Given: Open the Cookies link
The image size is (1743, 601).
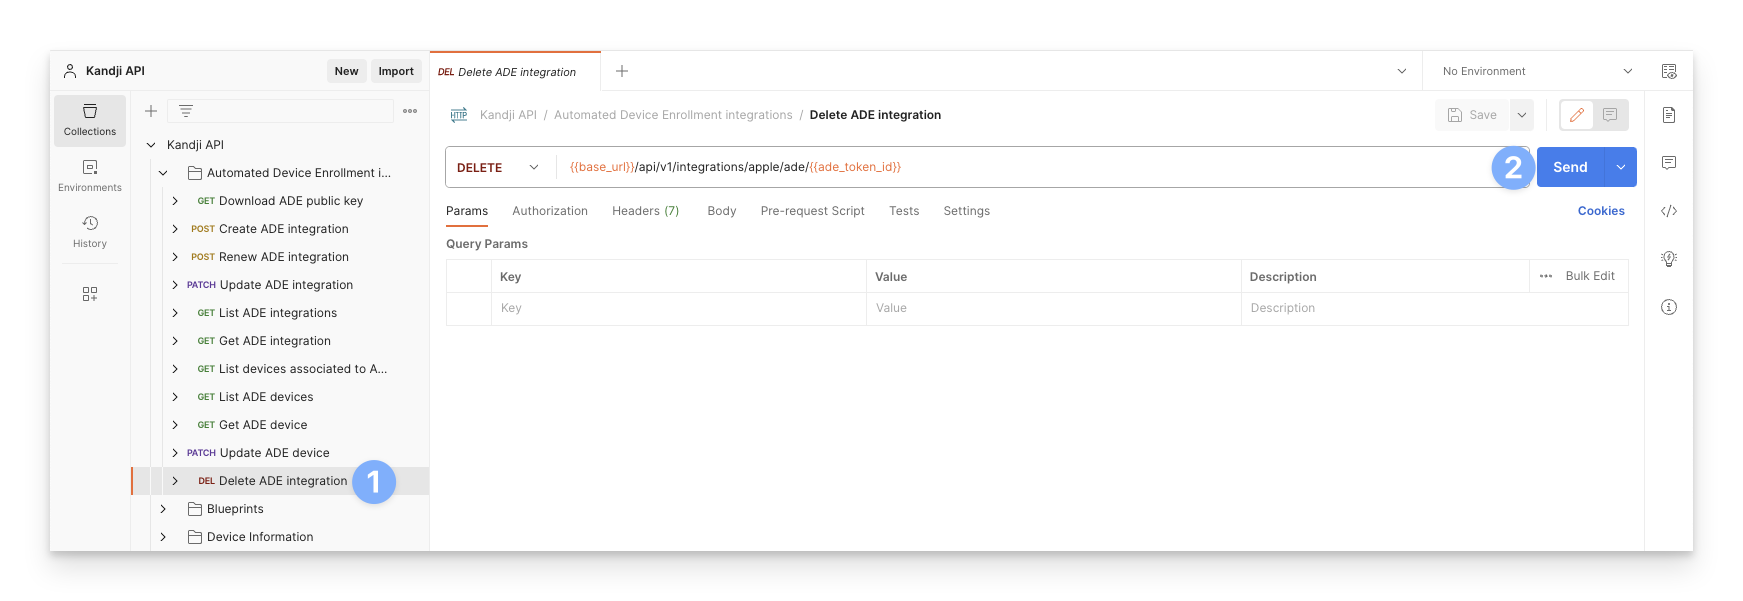Looking at the screenshot, I should click(1601, 211).
